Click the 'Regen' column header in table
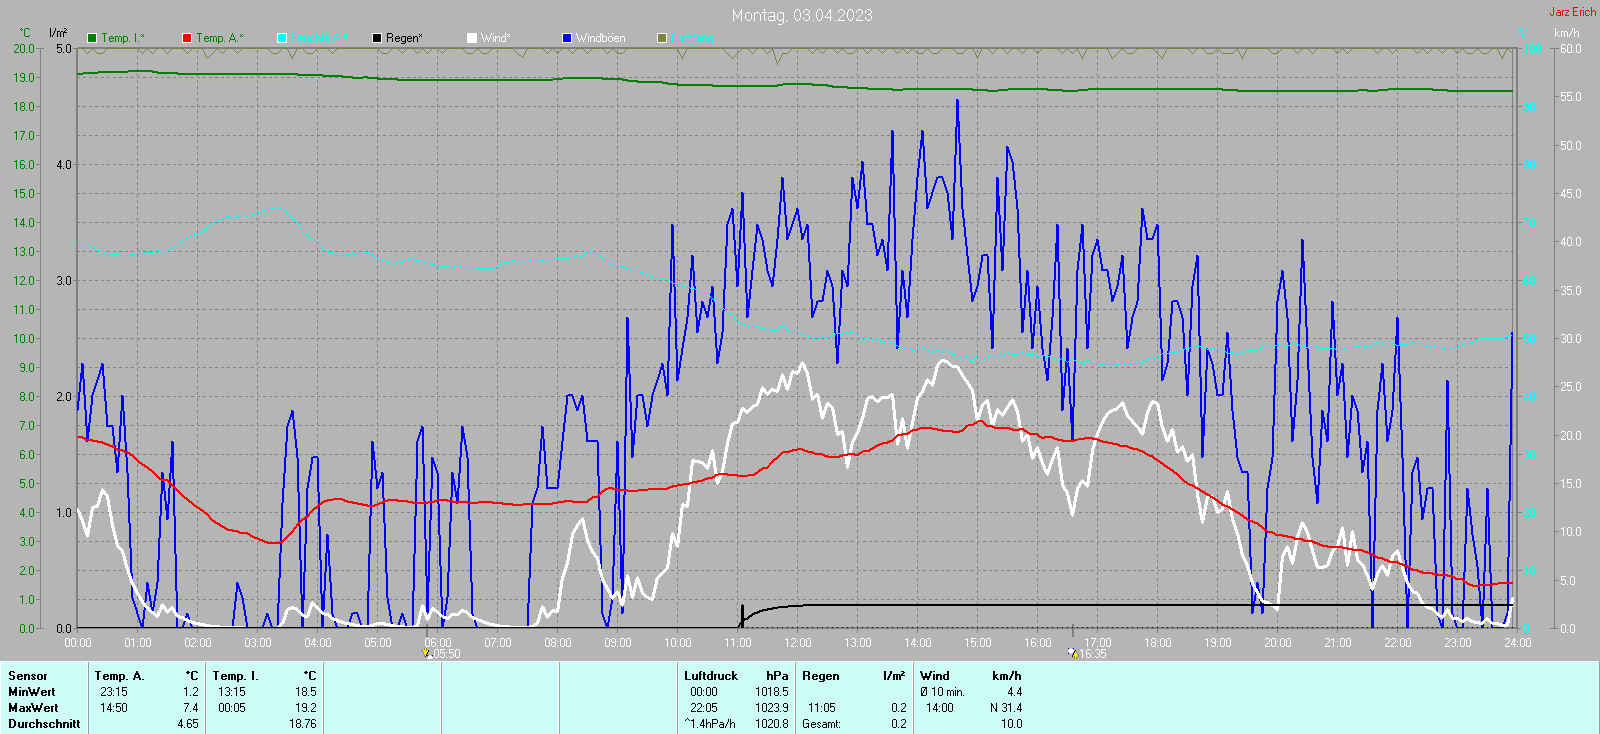Screen dimensions: 1600x734 pos(821,676)
